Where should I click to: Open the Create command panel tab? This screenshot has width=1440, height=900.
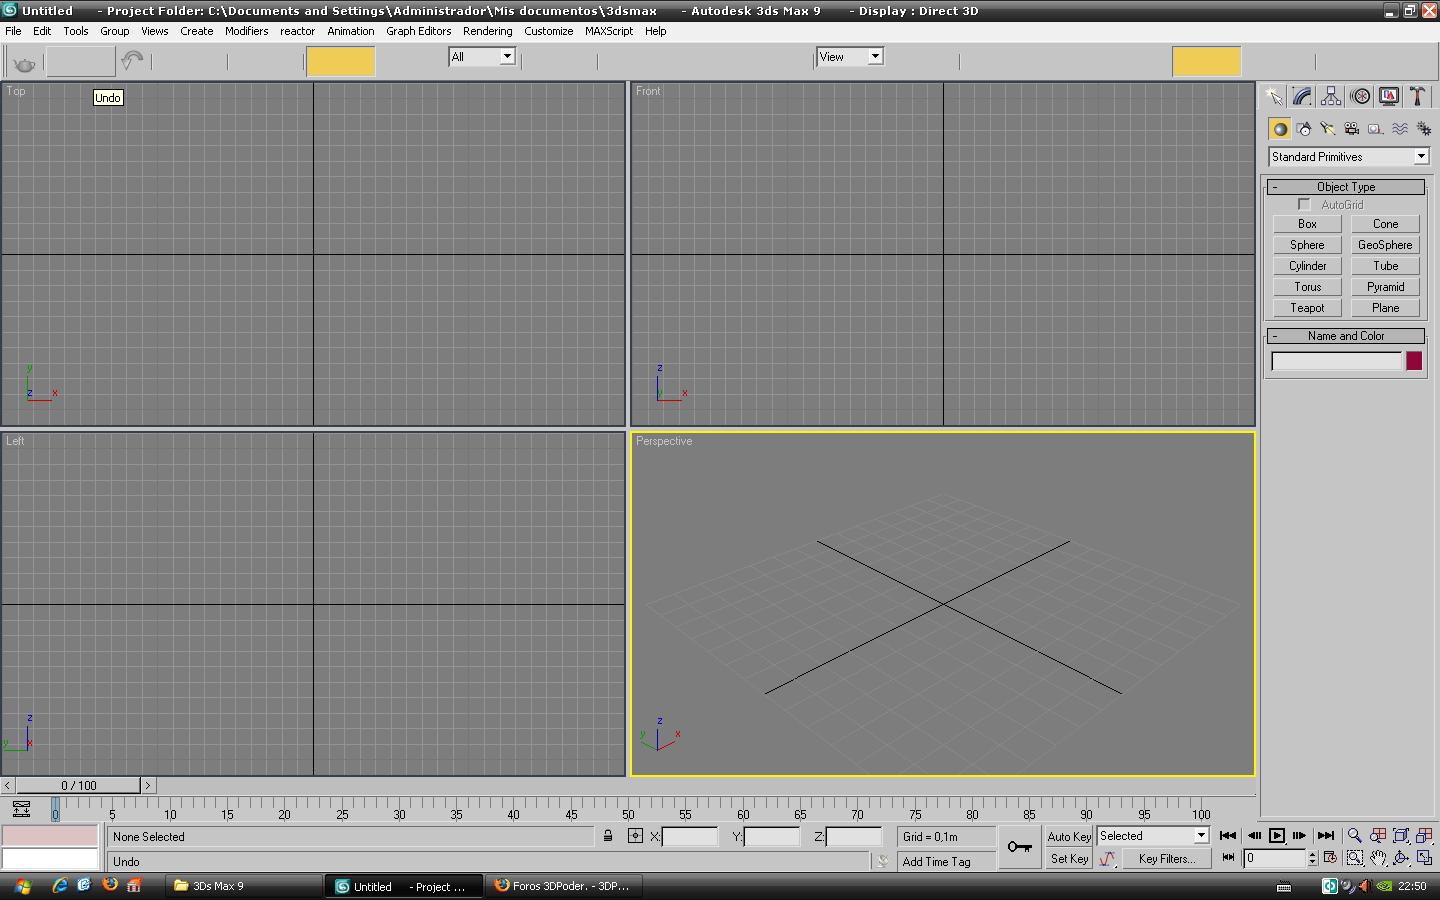pos(1274,96)
